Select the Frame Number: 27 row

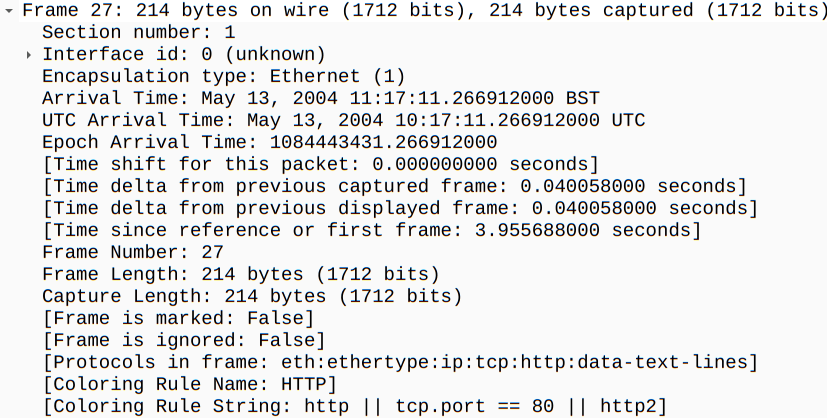click(132, 252)
